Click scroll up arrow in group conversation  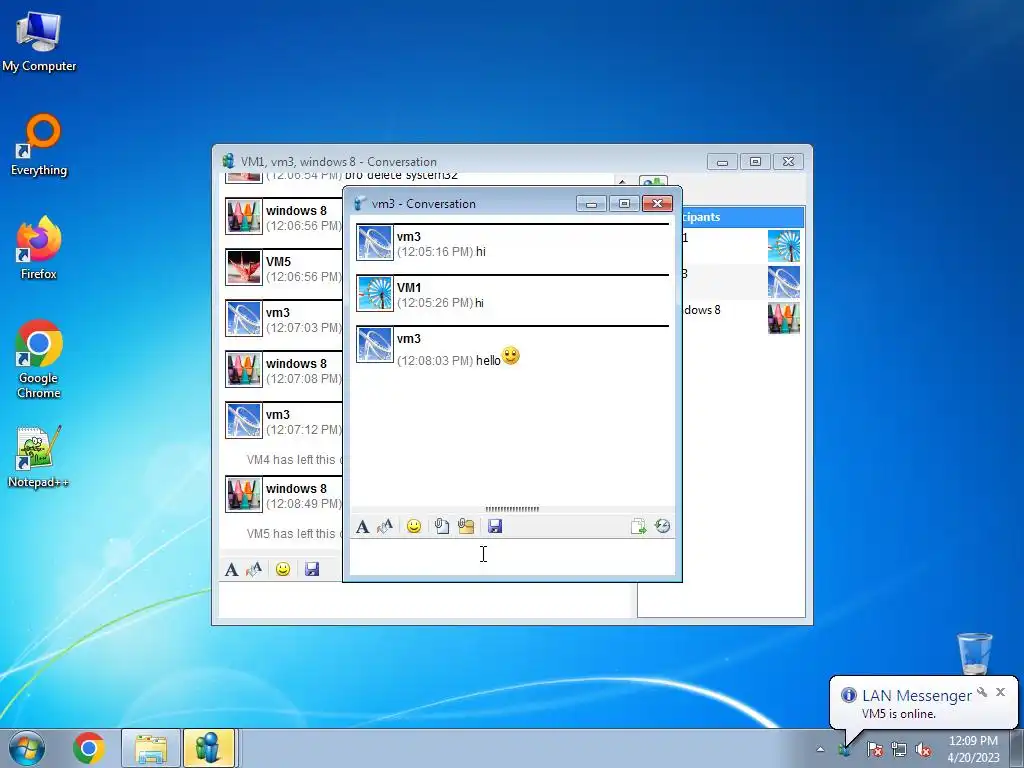622,181
